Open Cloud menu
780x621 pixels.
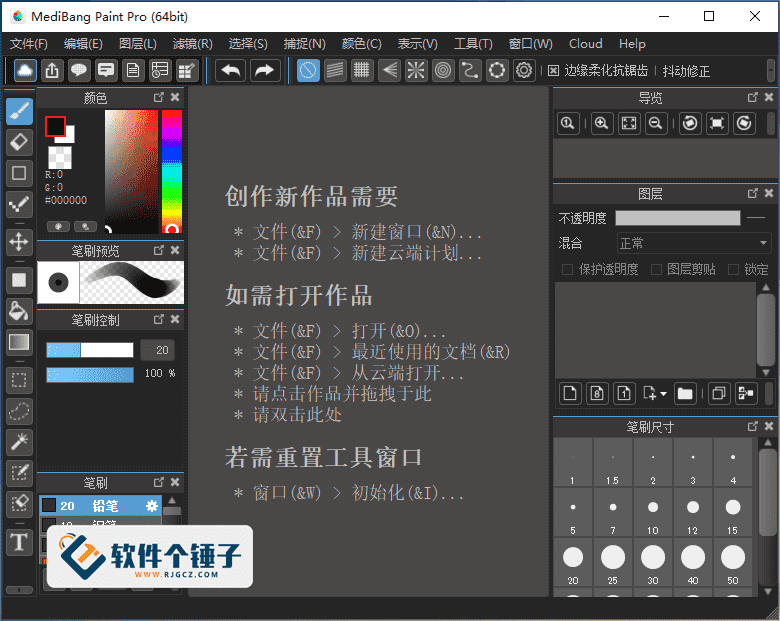pyautogui.click(x=585, y=44)
